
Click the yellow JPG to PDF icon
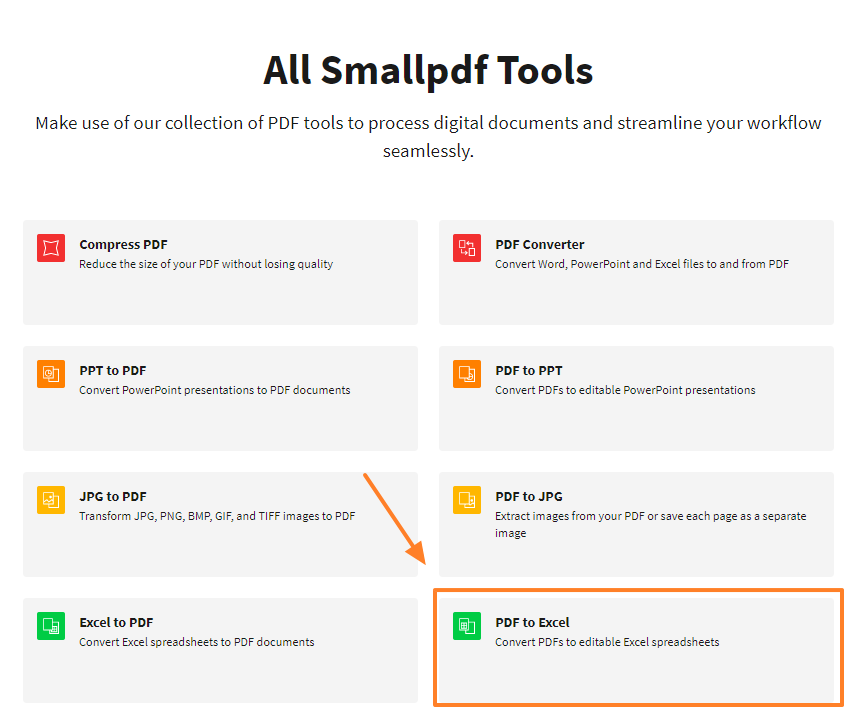pyautogui.click(x=51, y=500)
